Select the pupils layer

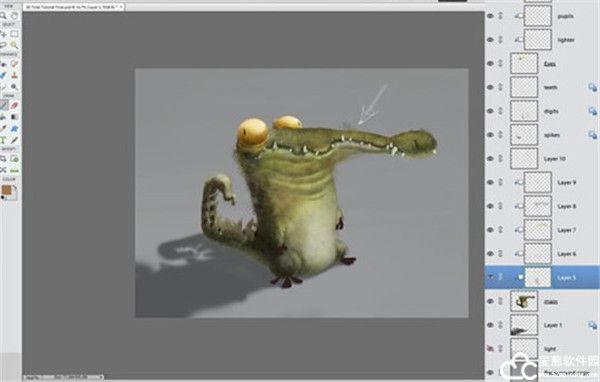(542, 16)
